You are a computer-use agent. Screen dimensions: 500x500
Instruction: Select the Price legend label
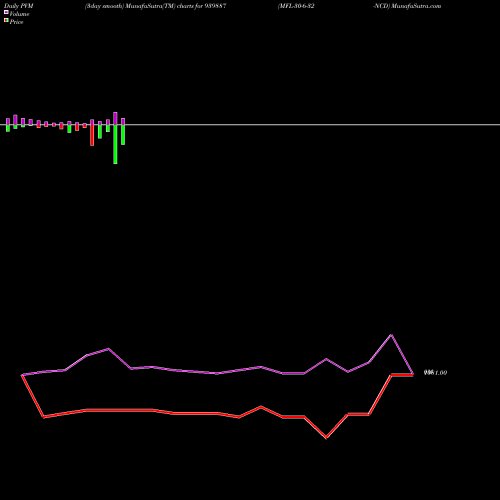[x=16, y=22]
